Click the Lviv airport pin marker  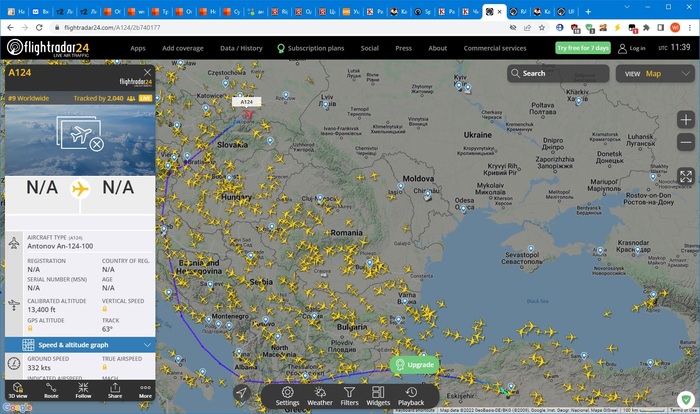pyautogui.click(x=325, y=105)
